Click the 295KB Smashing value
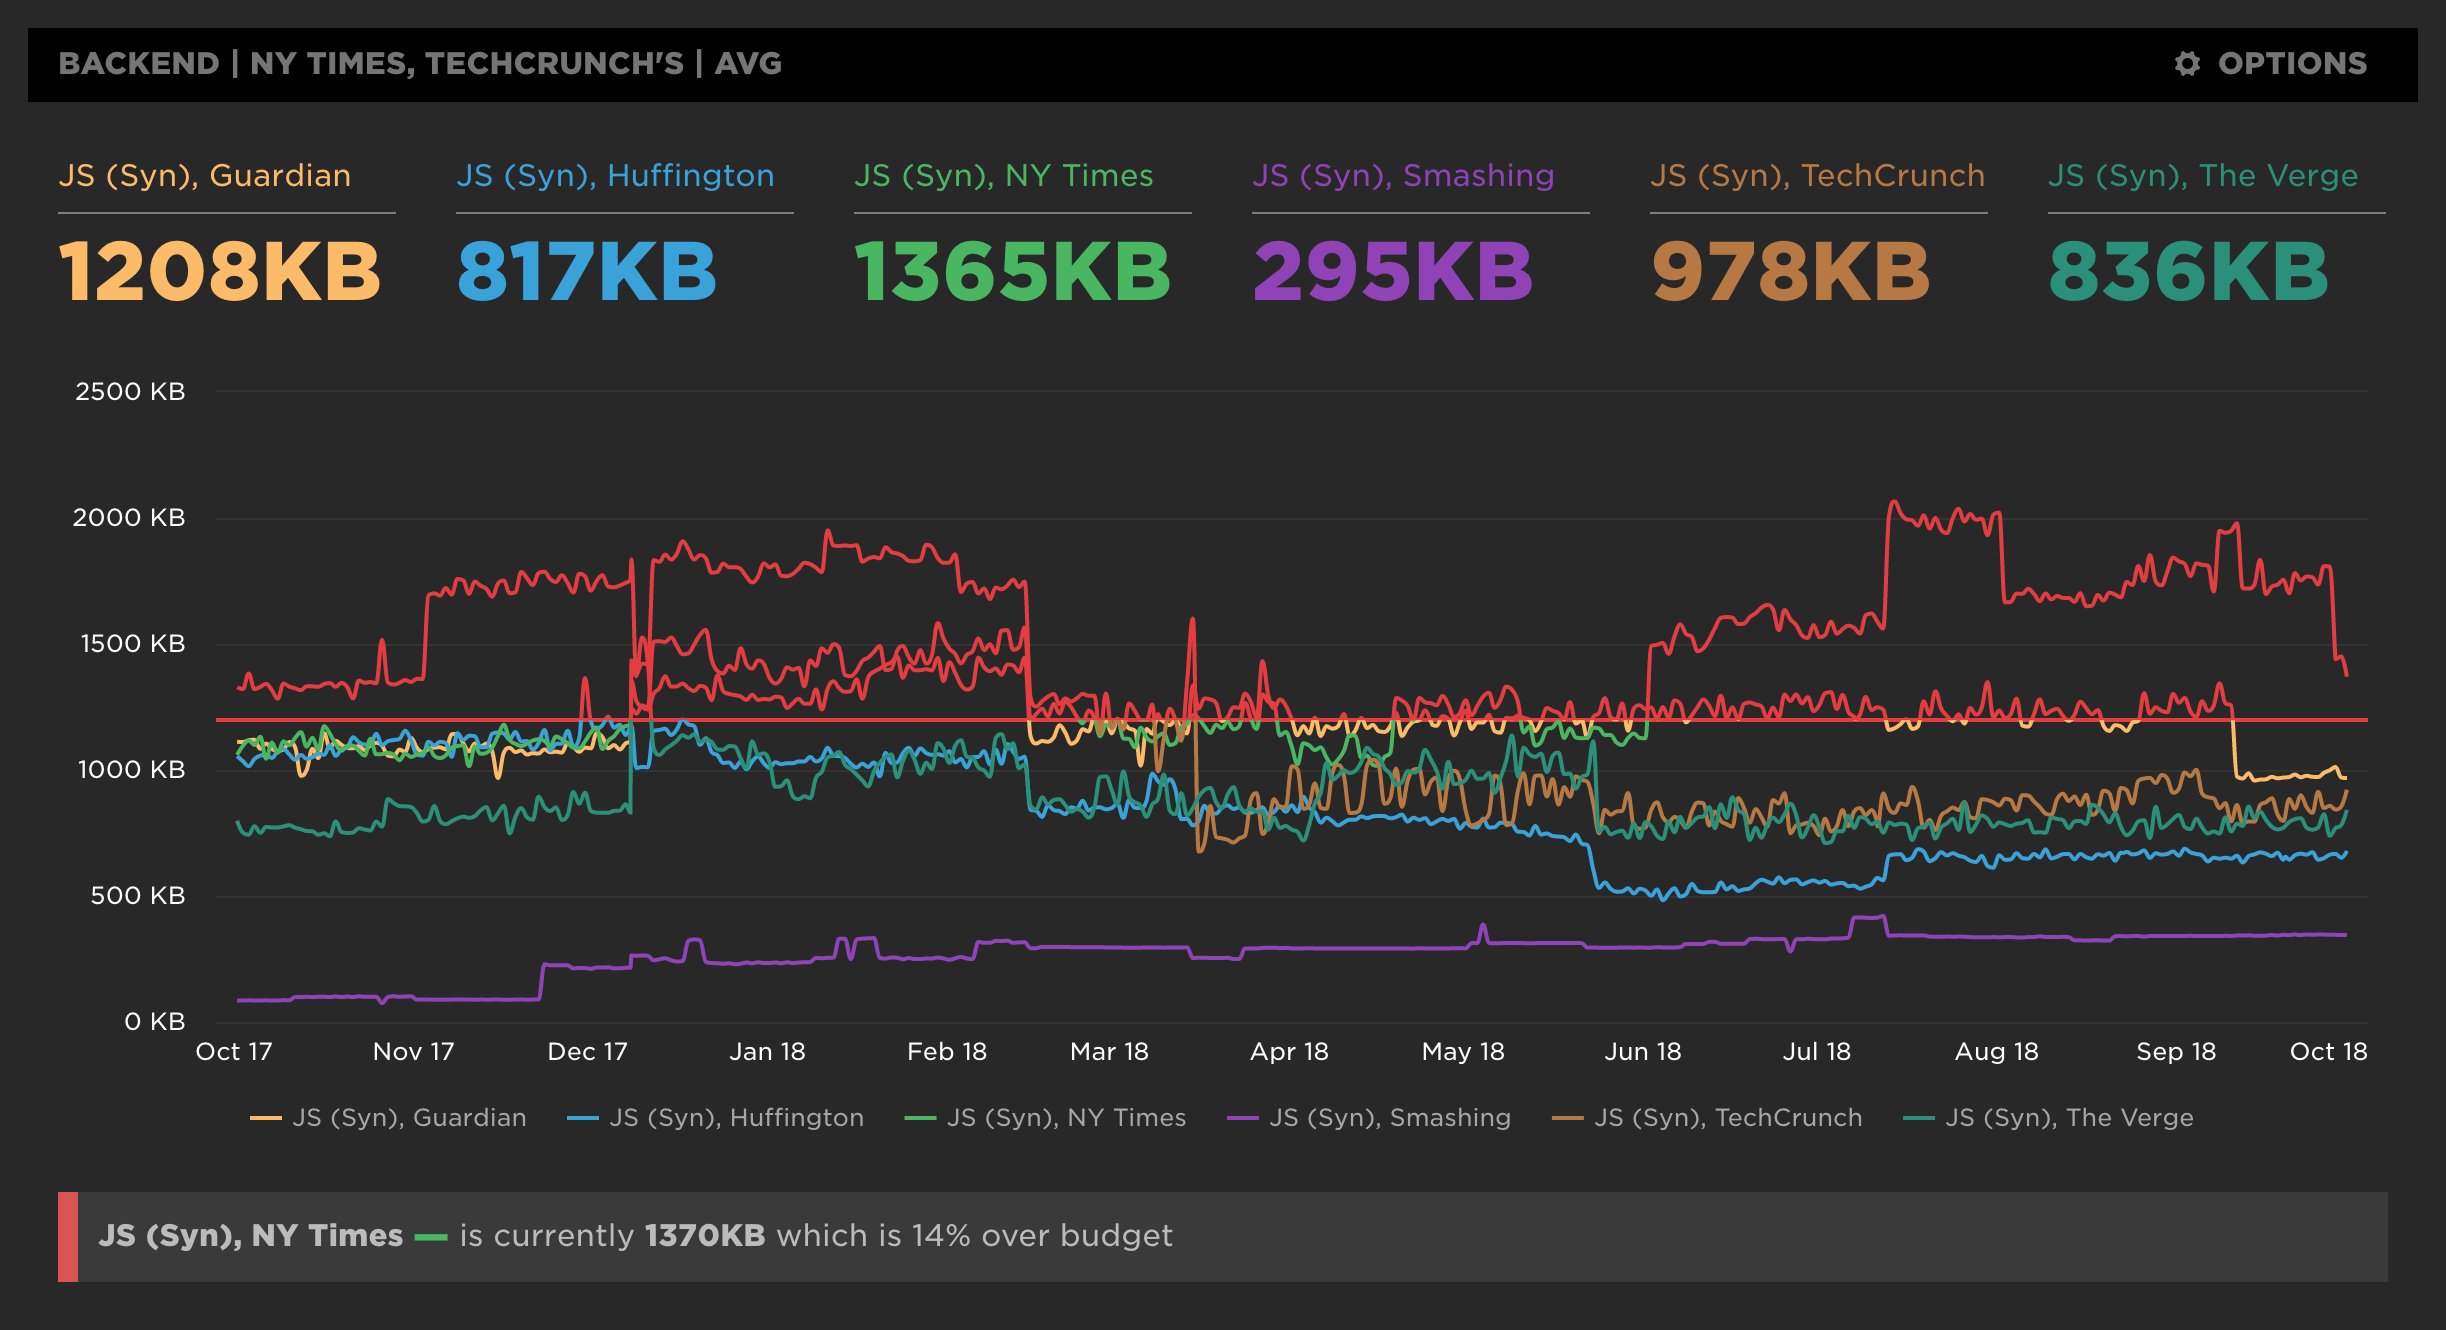 (1392, 272)
